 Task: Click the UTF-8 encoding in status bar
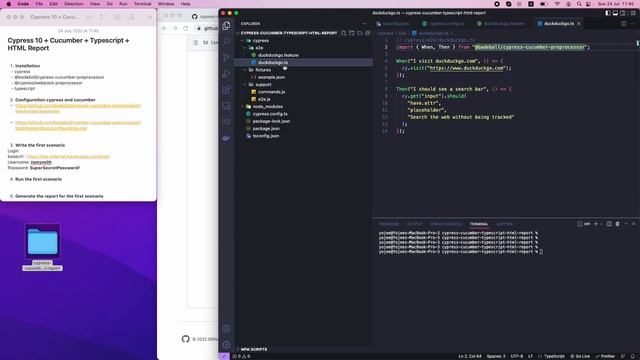(517, 356)
